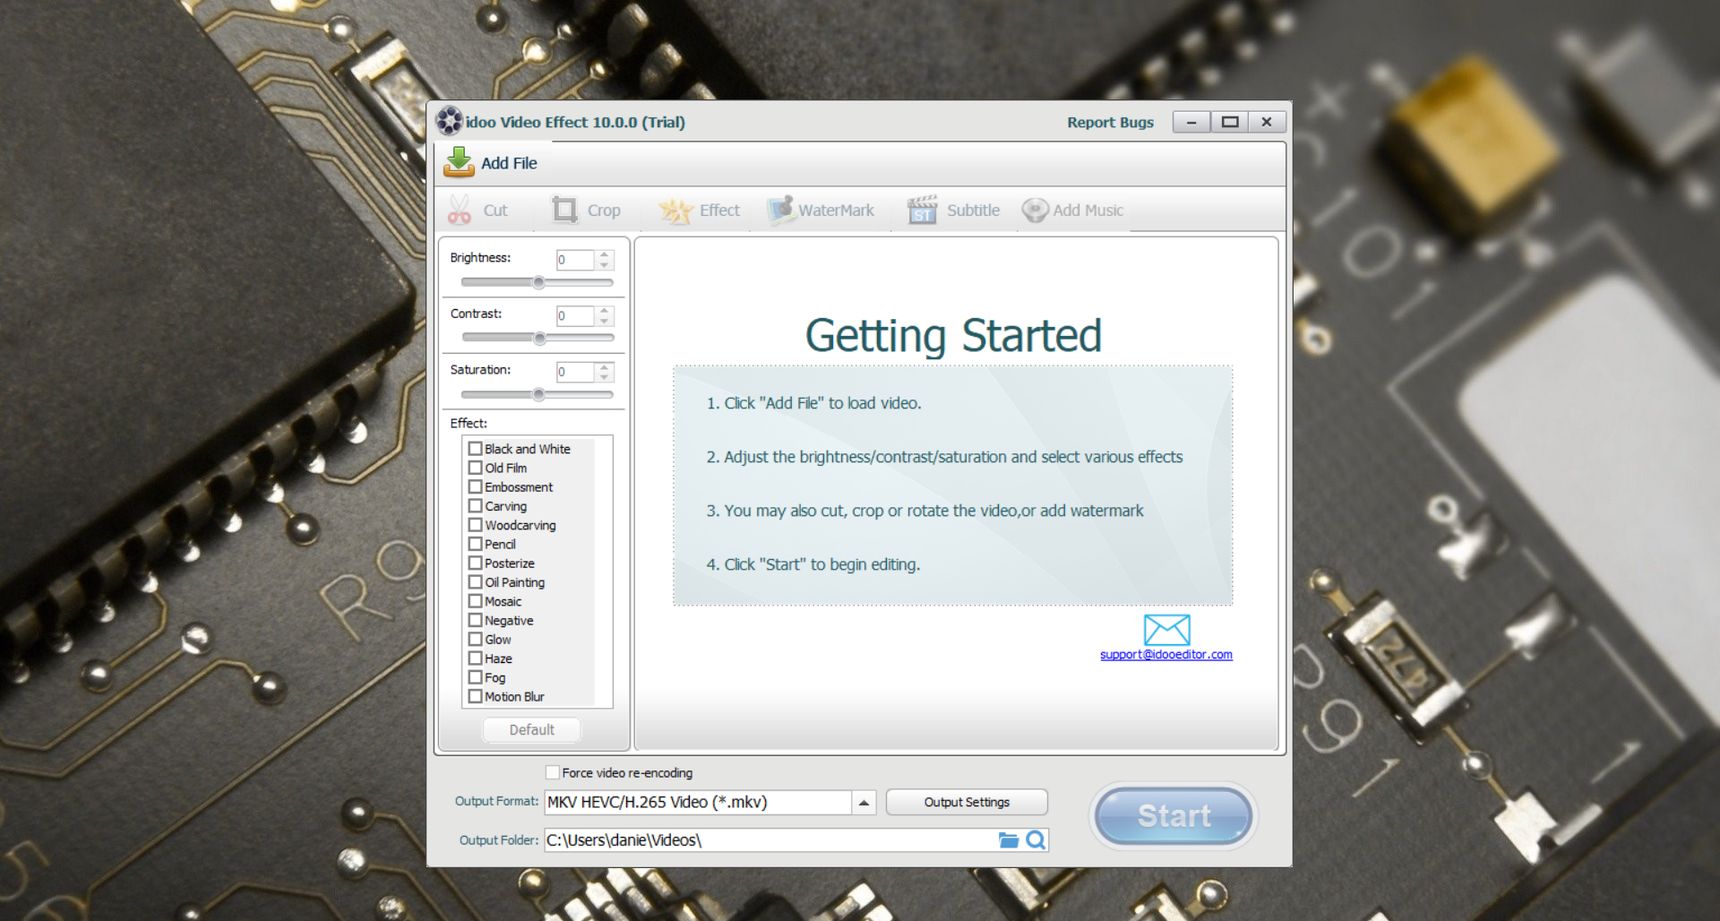Screen dimensions: 1720x921
Task: Open Output Settings
Action: pos(967,802)
